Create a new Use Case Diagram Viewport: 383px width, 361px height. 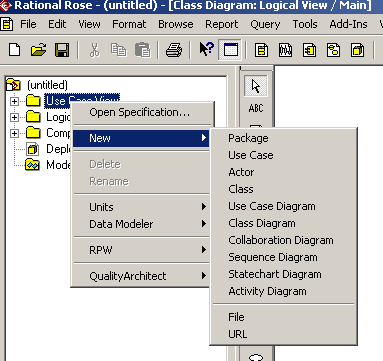coord(283,206)
